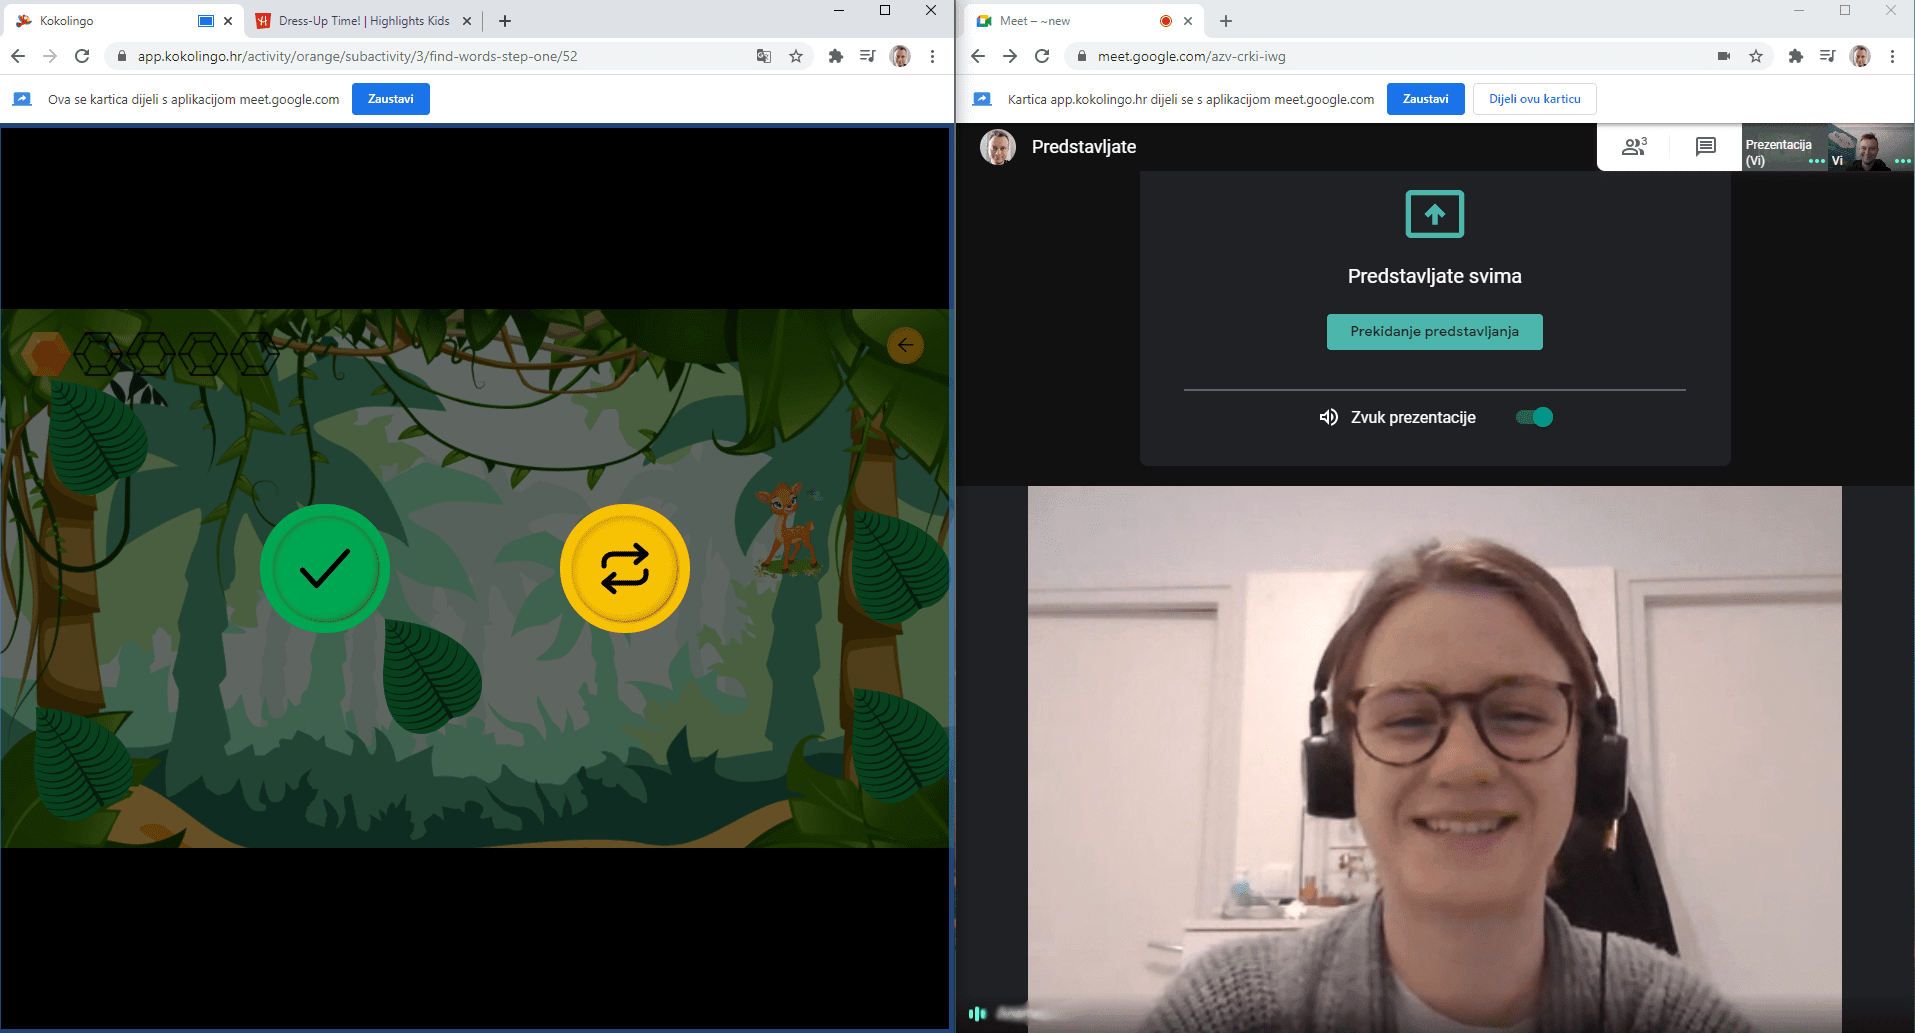Screen dimensions: 1915x1033
Task: Click Zaustavi in Kokolingo sharing bar
Action: [x=391, y=99]
